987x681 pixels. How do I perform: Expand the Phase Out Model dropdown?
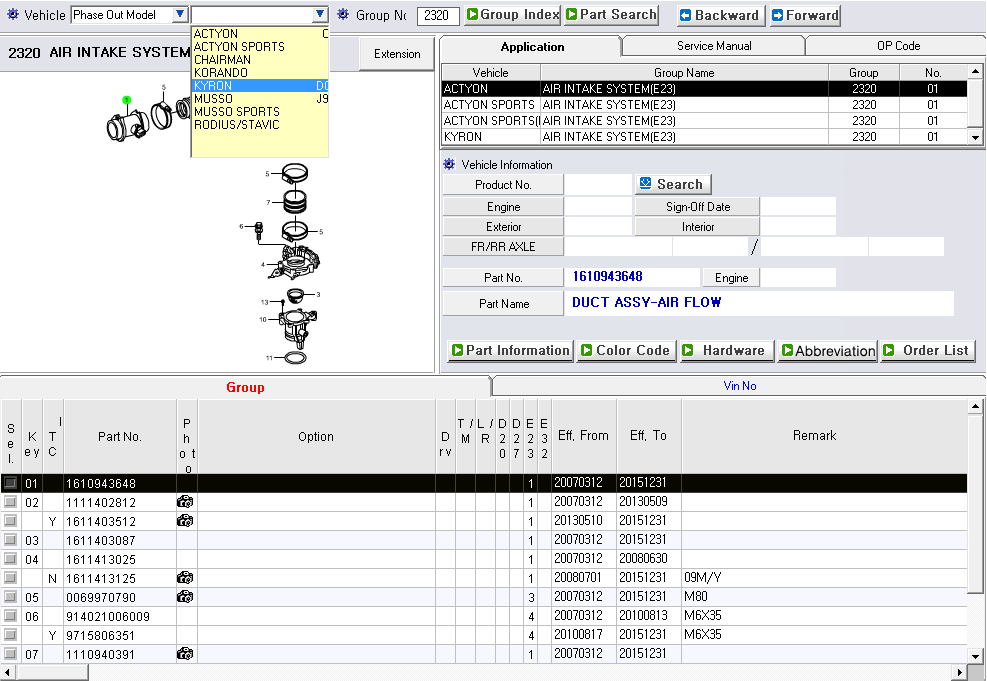(x=179, y=15)
